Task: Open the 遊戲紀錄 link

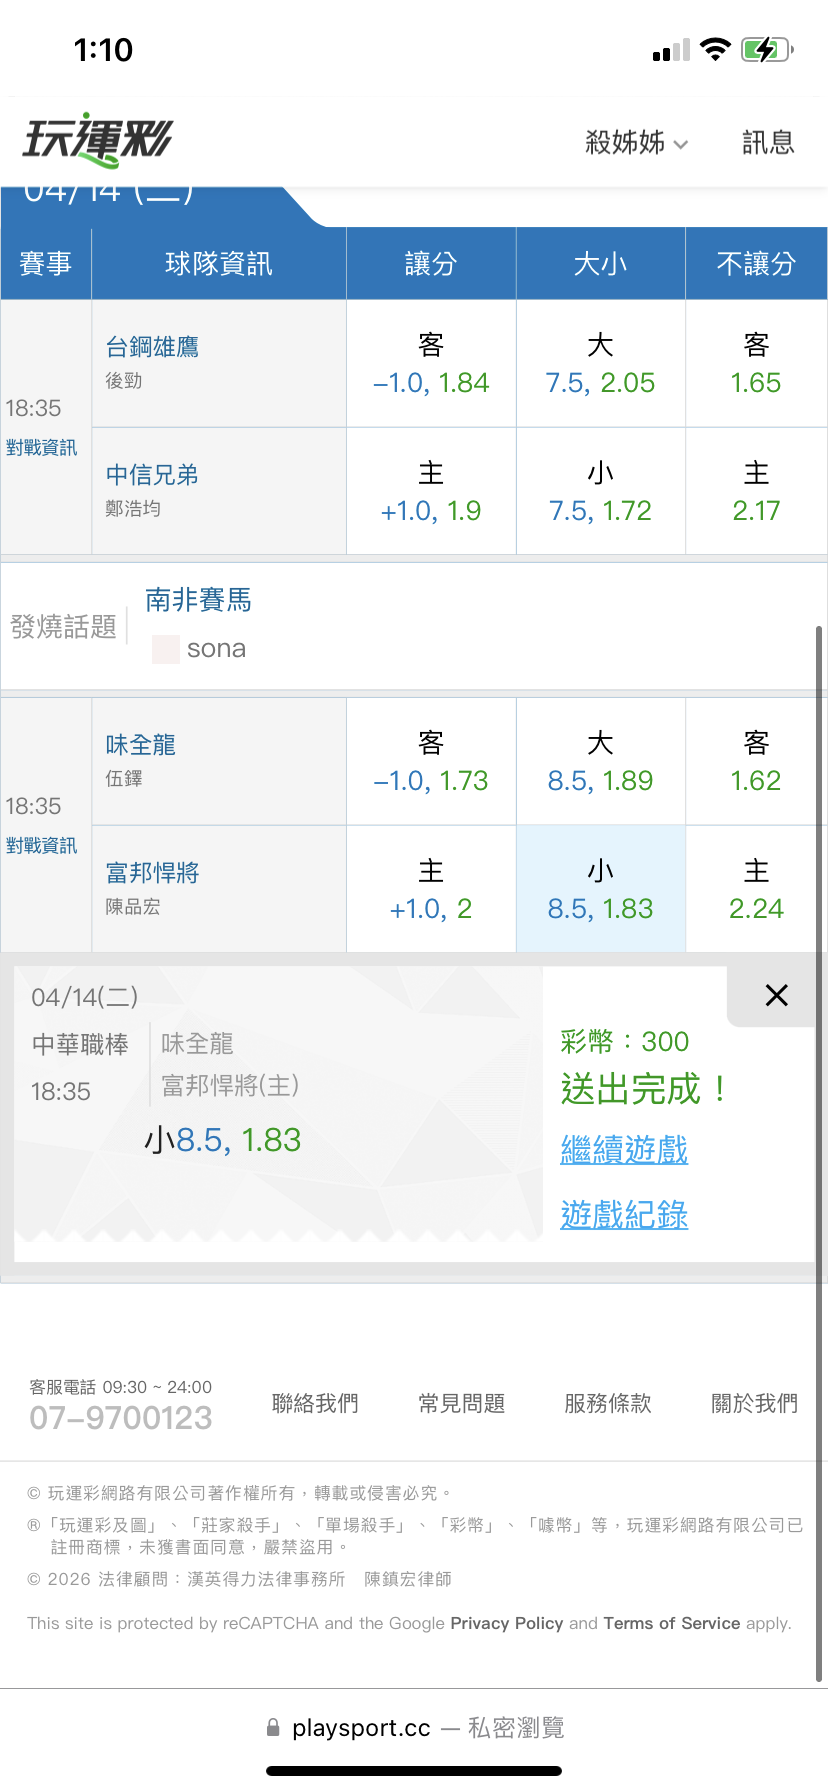Action: (x=624, y=1215)
